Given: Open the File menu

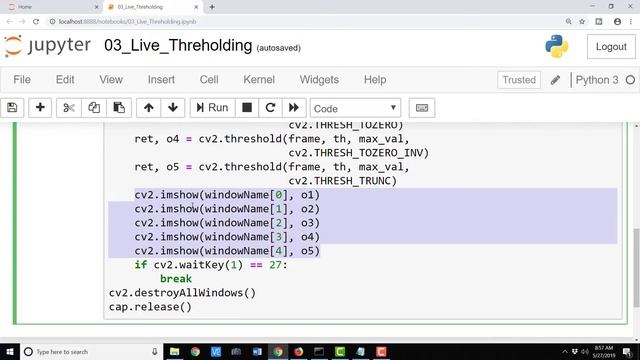Looking at the screenshot, I should click(x=22, y=80).
